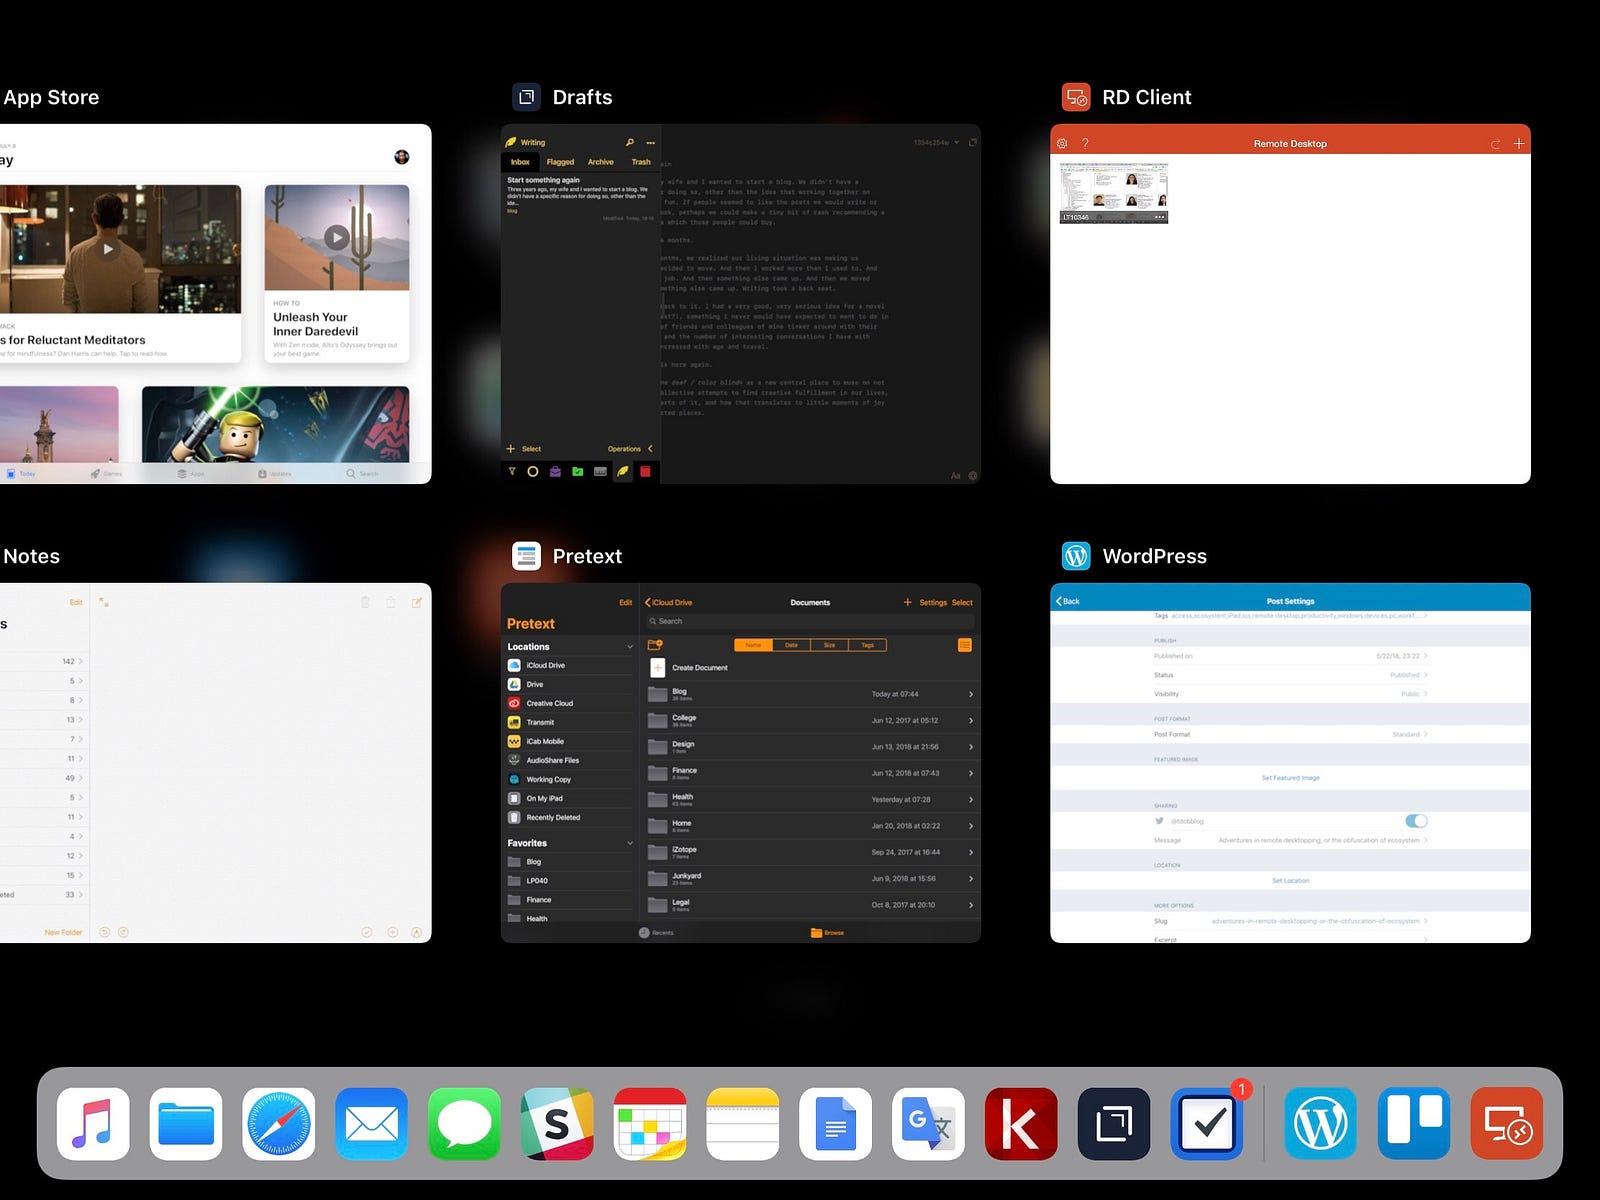
Task: Open Messages from the dock
Action: (465, 1124)
